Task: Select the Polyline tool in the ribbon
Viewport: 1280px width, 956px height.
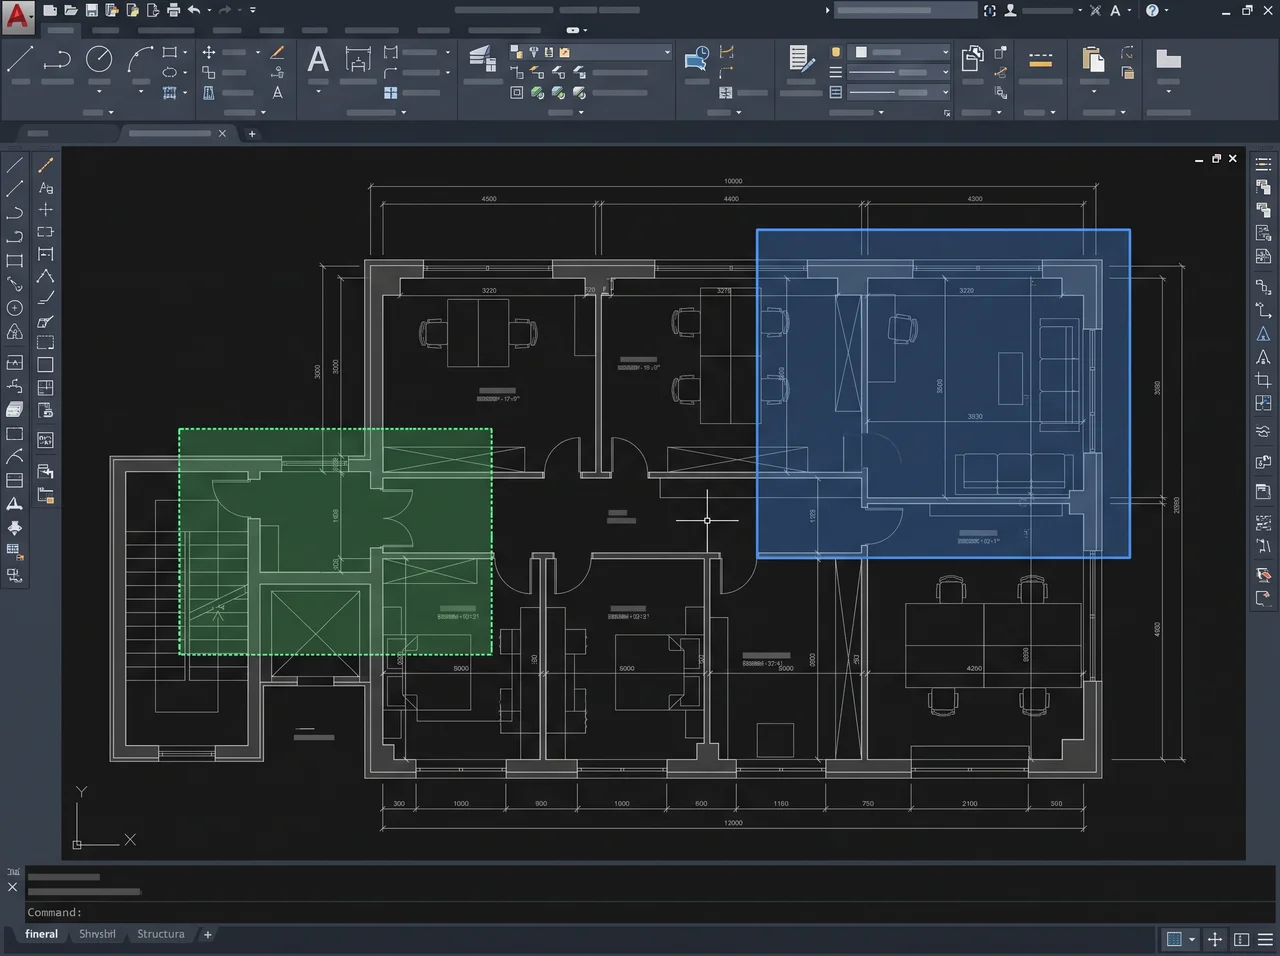Action: click(x=57, y=59)
